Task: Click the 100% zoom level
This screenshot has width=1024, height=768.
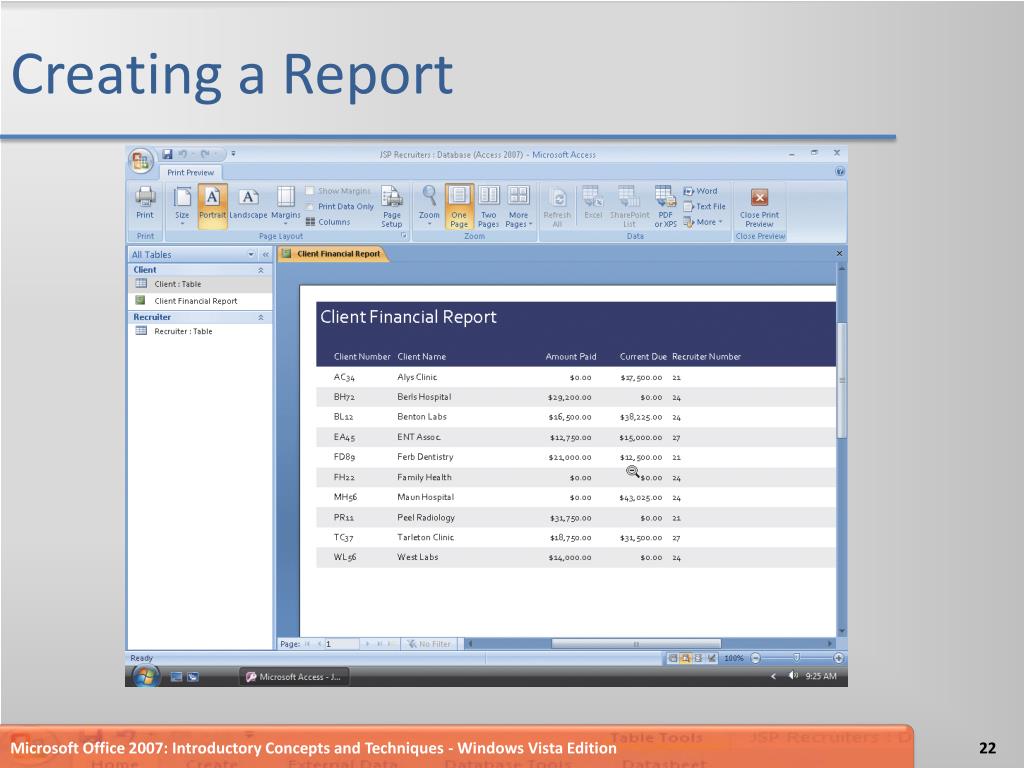Action: [734, 658]
